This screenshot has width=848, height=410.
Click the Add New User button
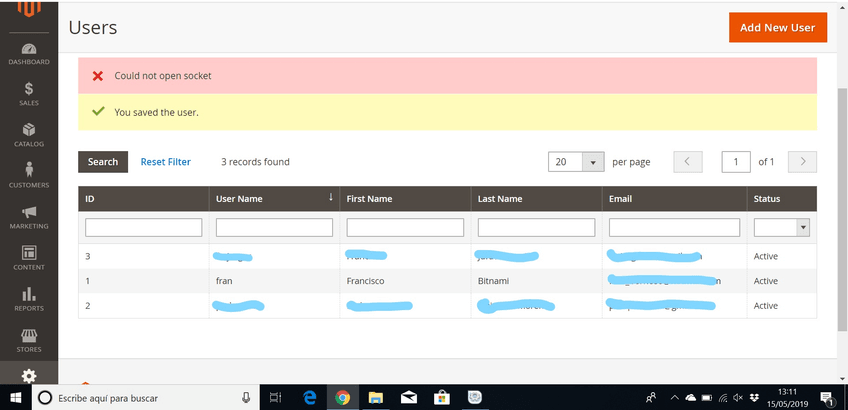click(x=777, y=28)
